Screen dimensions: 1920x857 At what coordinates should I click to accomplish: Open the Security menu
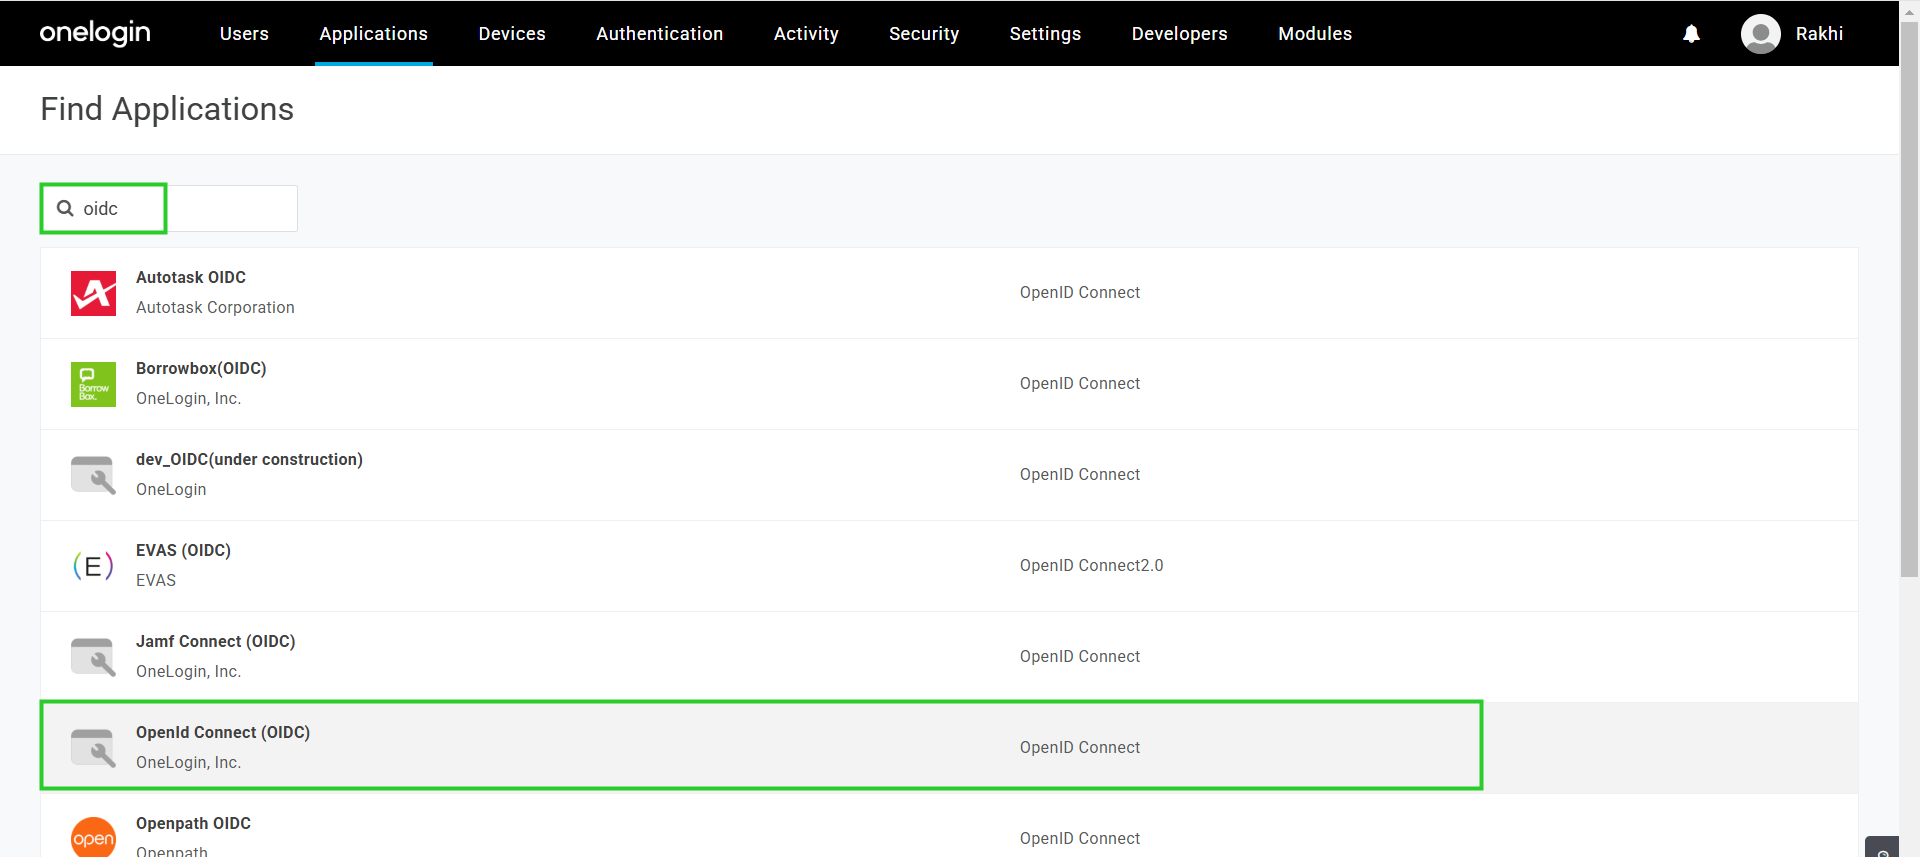tap(924, 34)
